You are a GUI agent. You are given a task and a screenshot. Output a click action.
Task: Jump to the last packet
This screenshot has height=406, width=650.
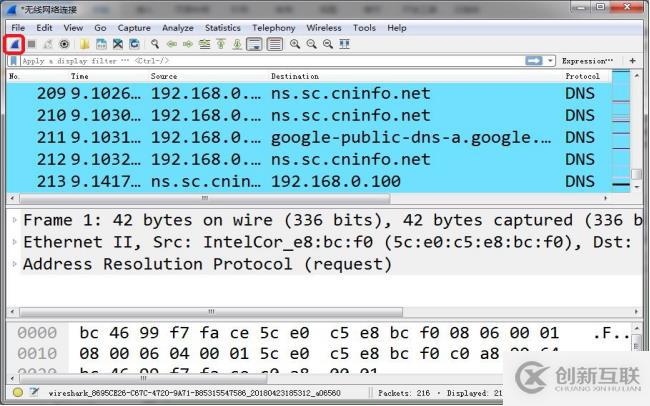click(x=237, y=44)
